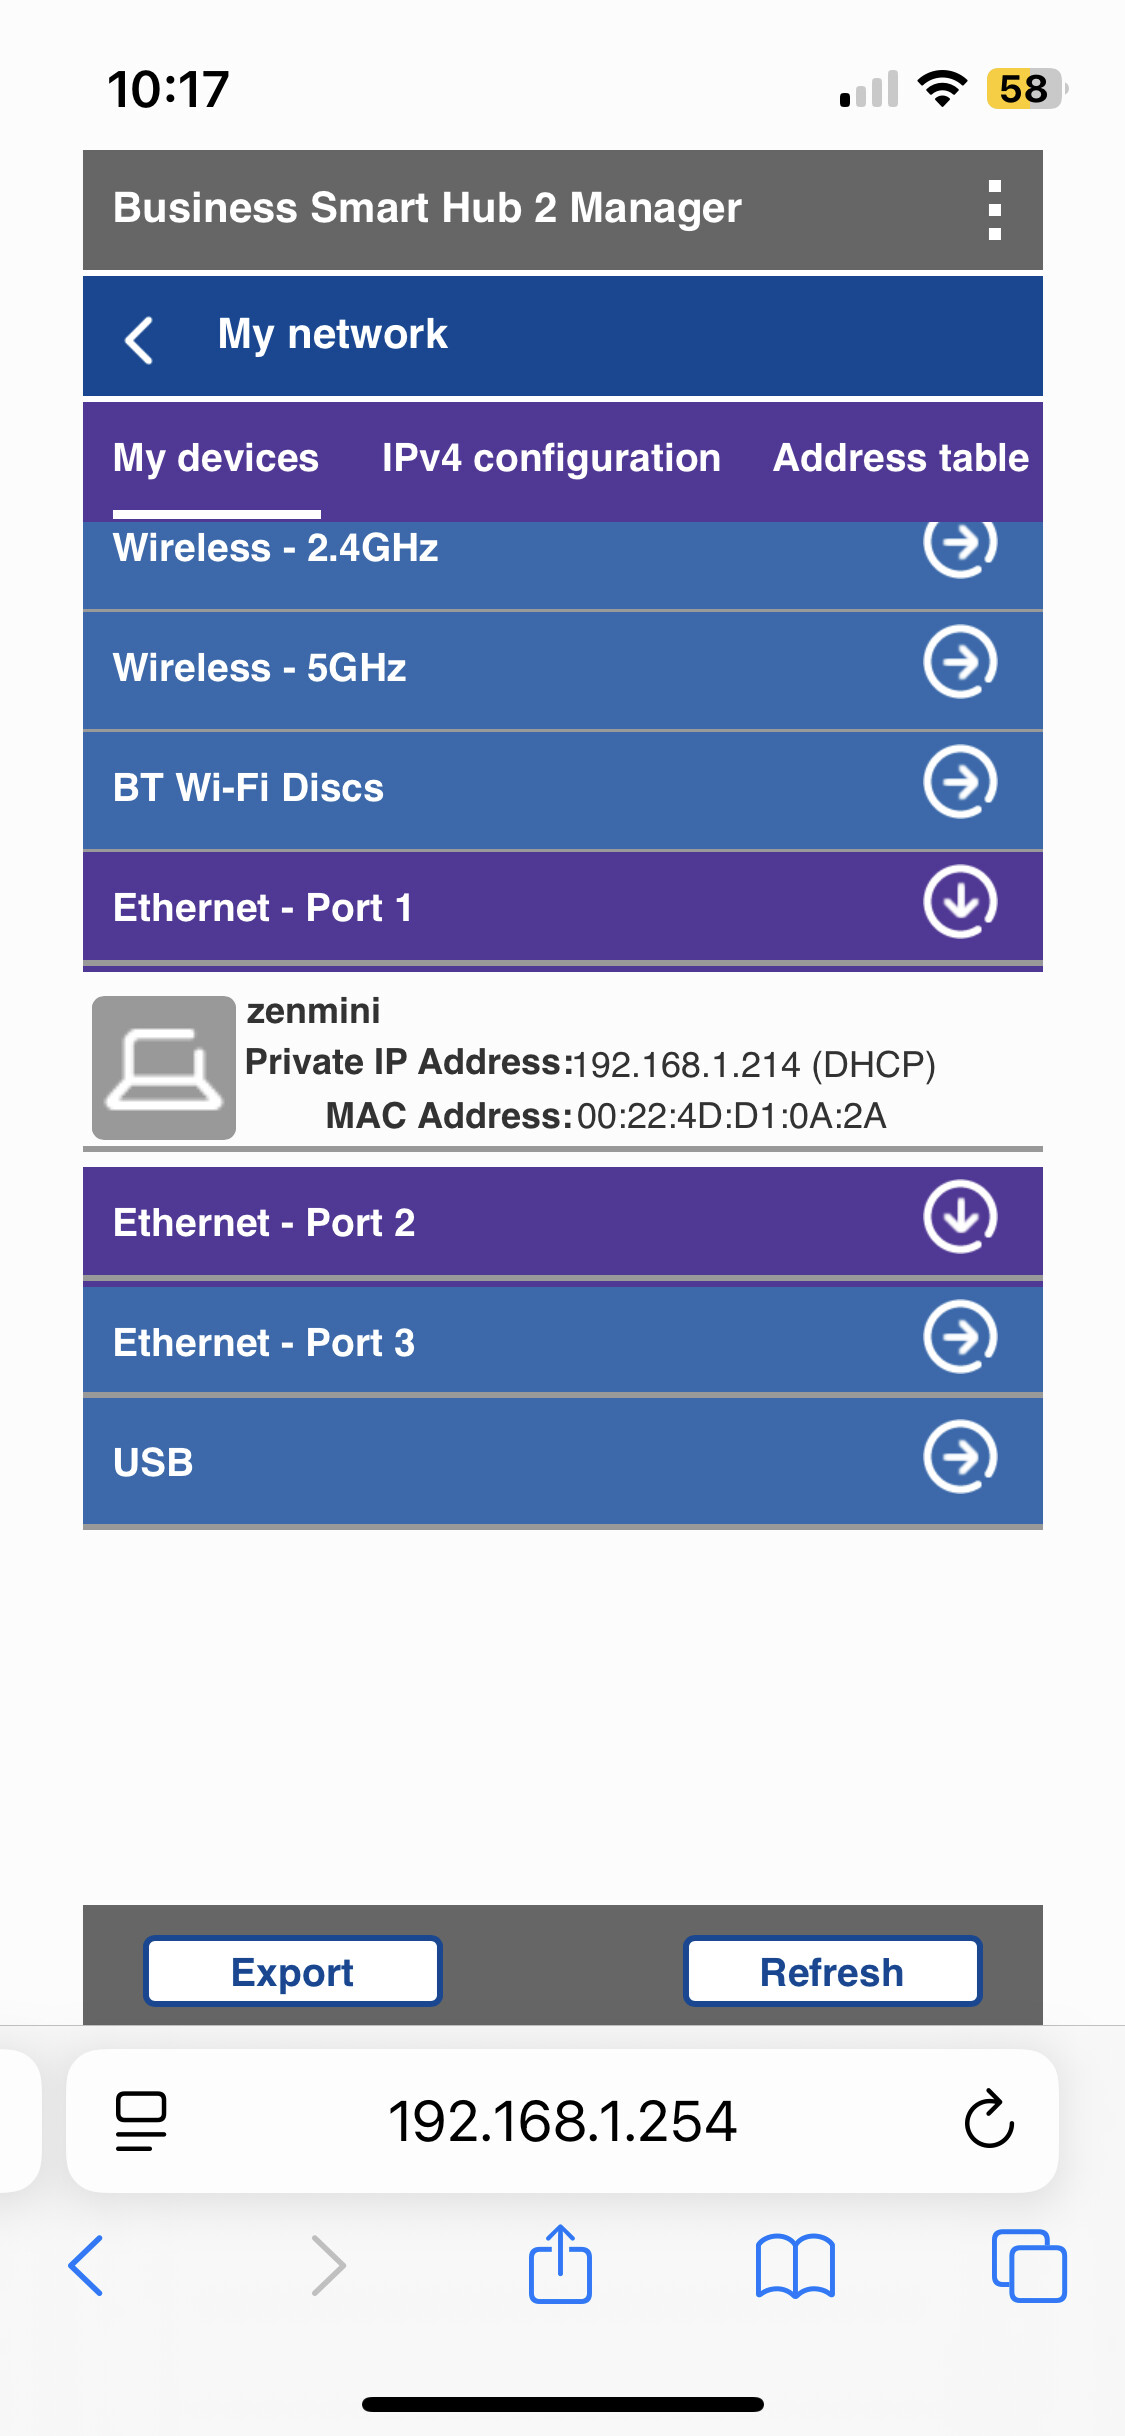
Task: Tap the zenmini laptop device icon
Action: point(164,1067)
